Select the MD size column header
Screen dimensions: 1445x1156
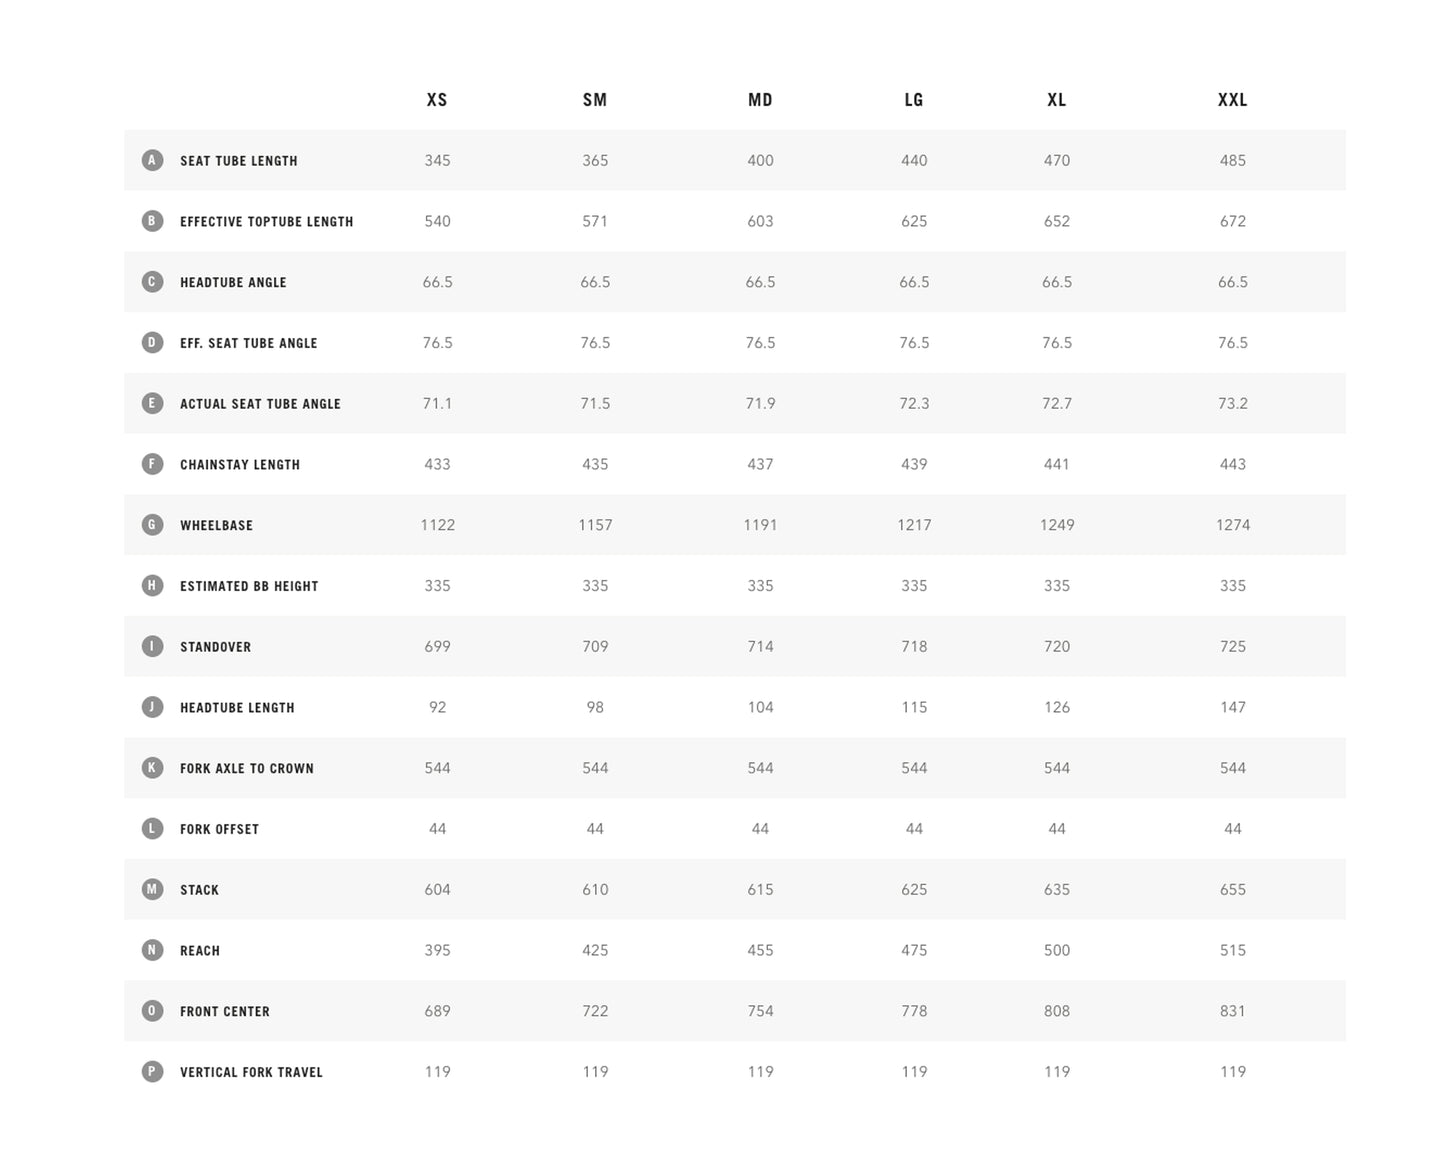click(760, 100)
